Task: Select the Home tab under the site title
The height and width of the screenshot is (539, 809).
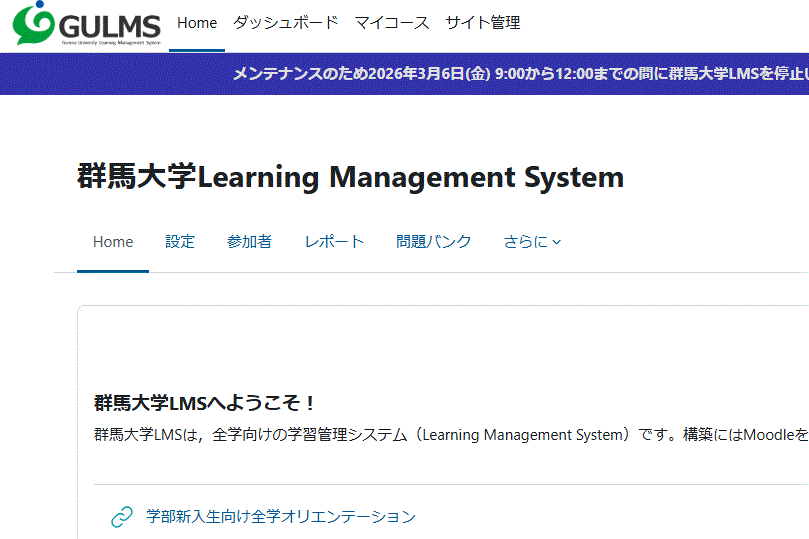Action: [x=113, y=242]
